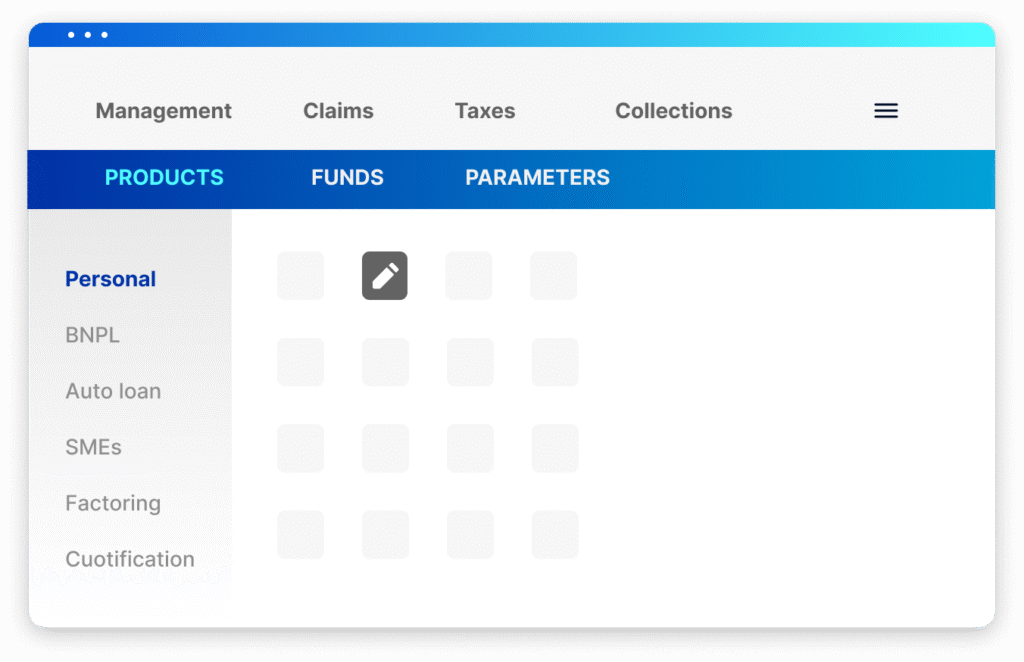Select Cuotification in the sidebar
This screenshot has height=662, width=1024.
point(130,560)
